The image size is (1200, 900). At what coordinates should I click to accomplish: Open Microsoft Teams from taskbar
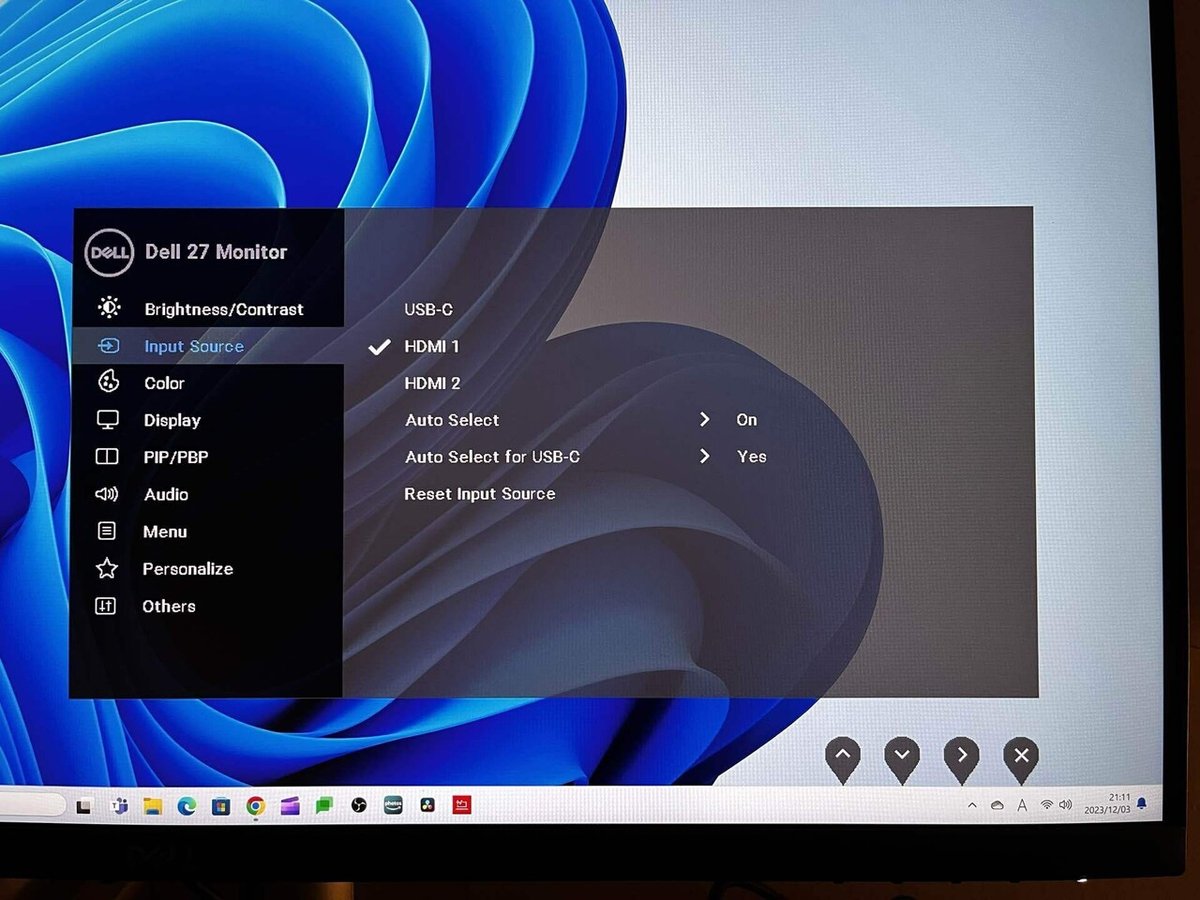click(x=120, y=806)
